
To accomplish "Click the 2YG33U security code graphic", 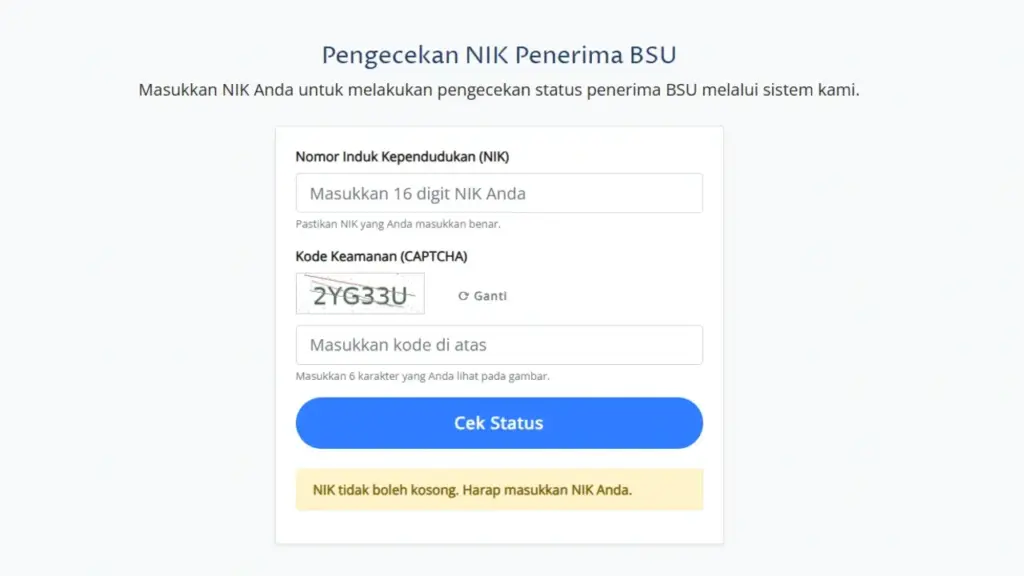I will [x=359, y=293].
